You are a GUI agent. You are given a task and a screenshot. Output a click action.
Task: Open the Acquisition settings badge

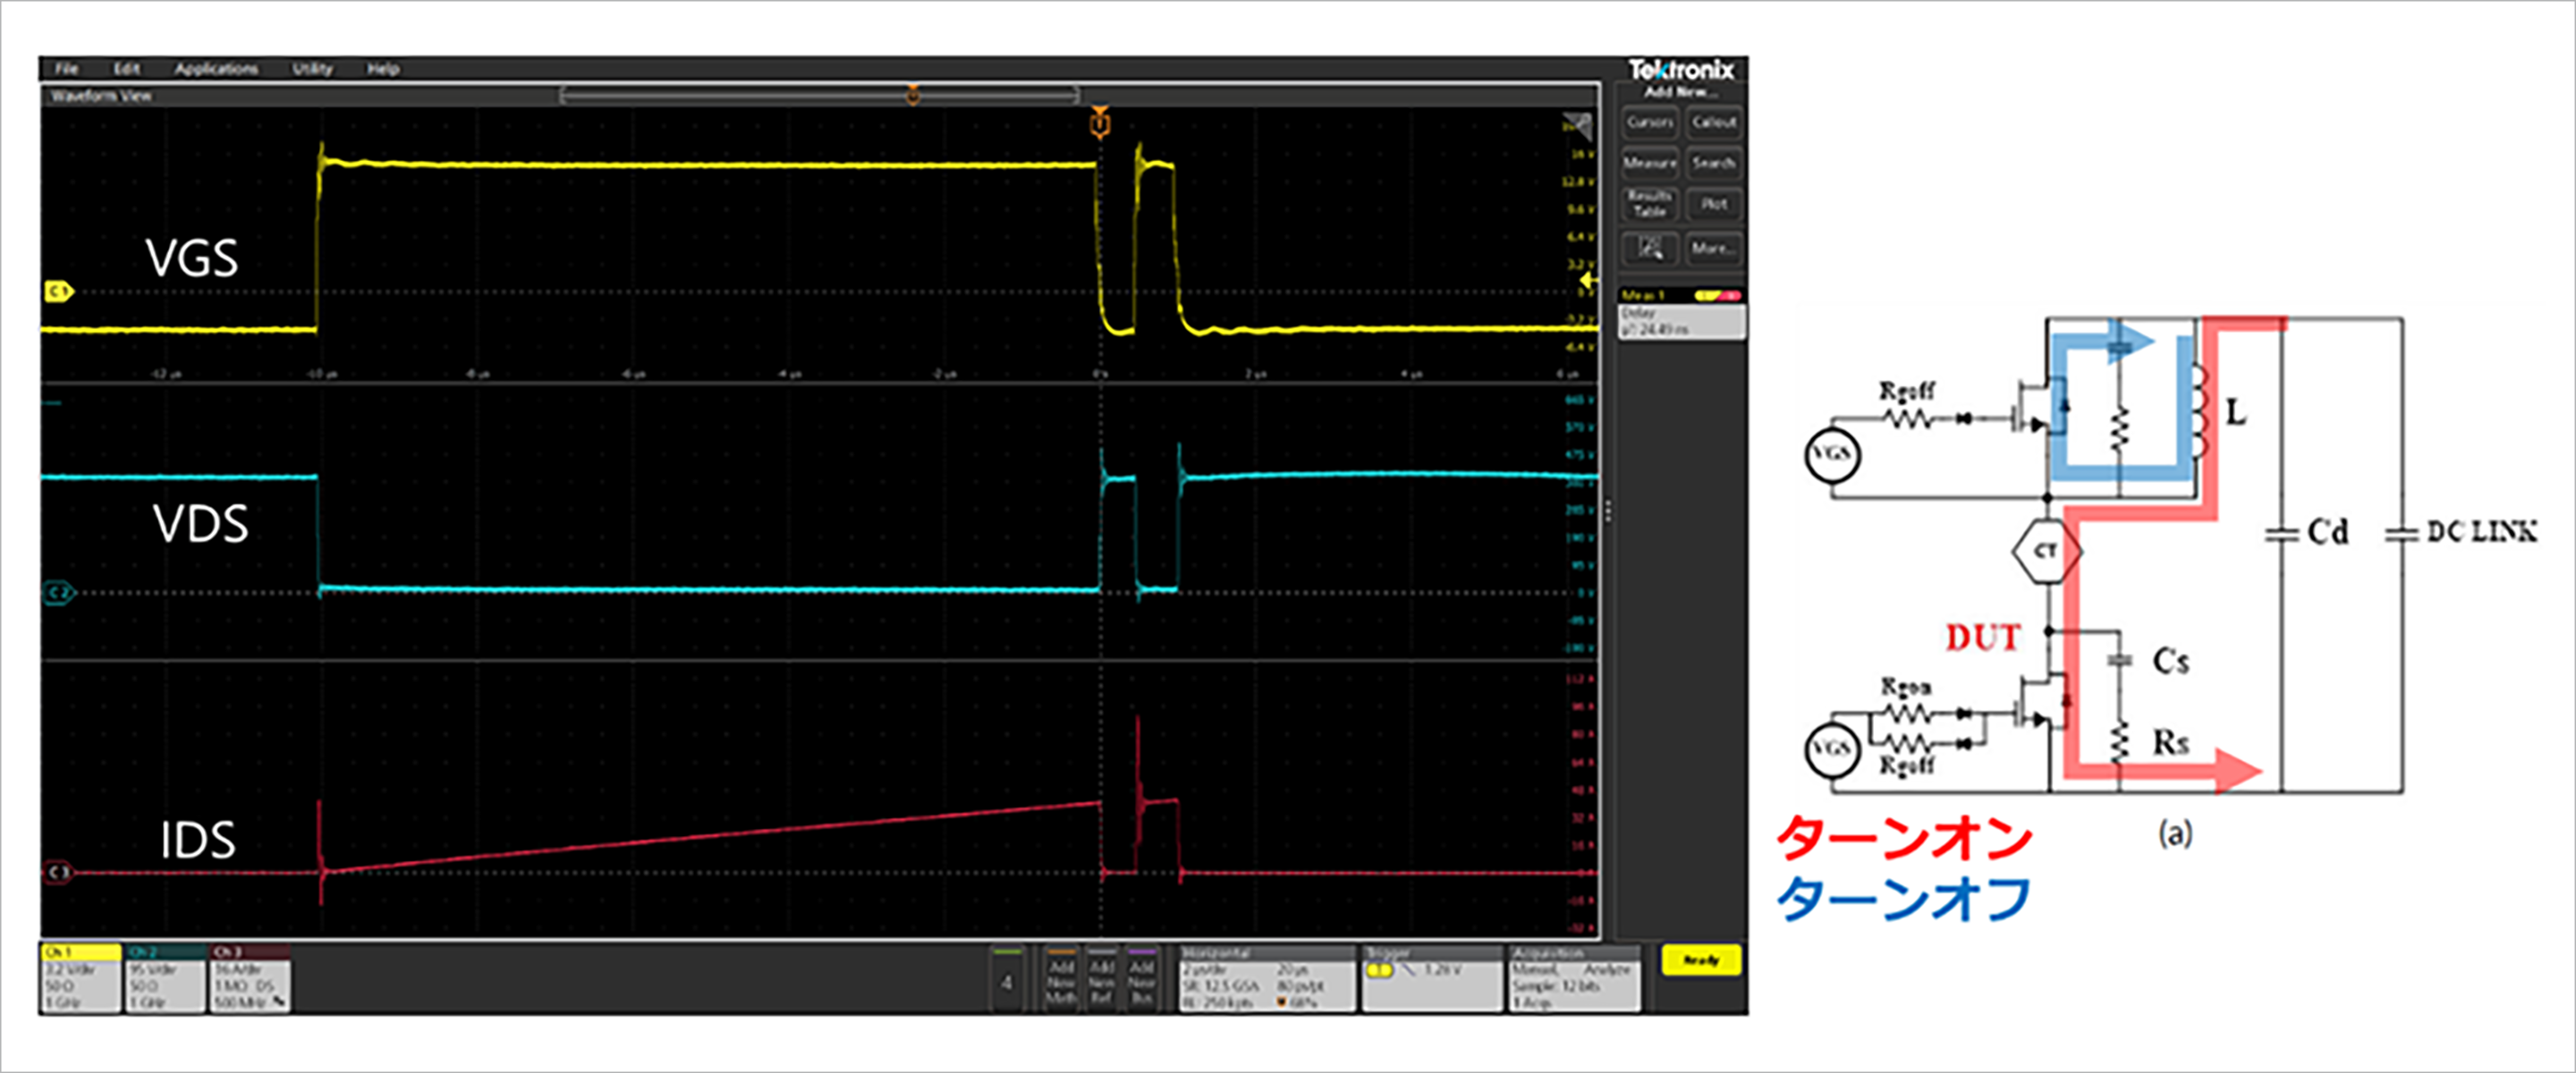click(1574, 978)
